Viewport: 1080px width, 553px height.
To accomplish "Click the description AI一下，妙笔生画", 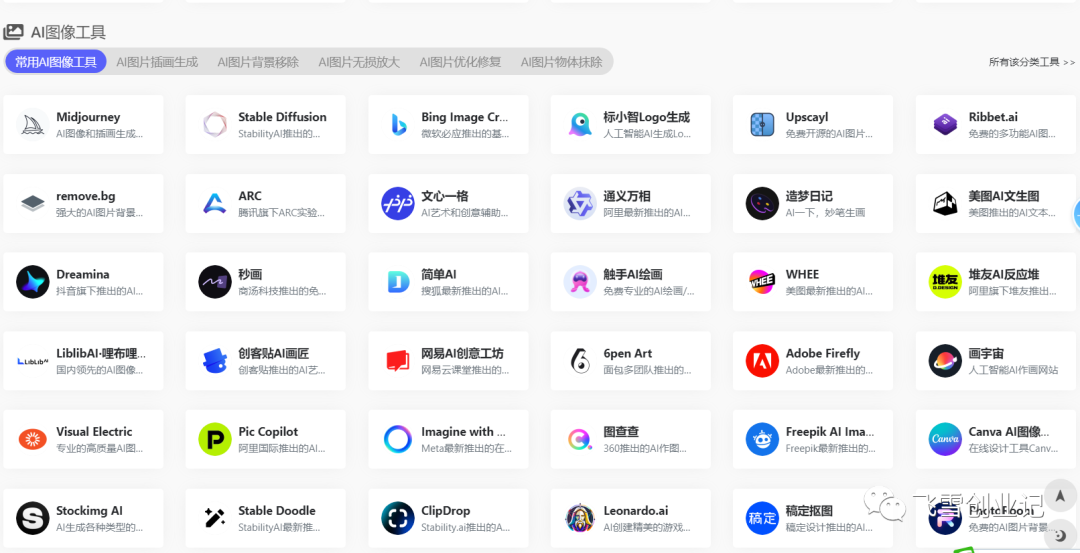I will (825, 213).
